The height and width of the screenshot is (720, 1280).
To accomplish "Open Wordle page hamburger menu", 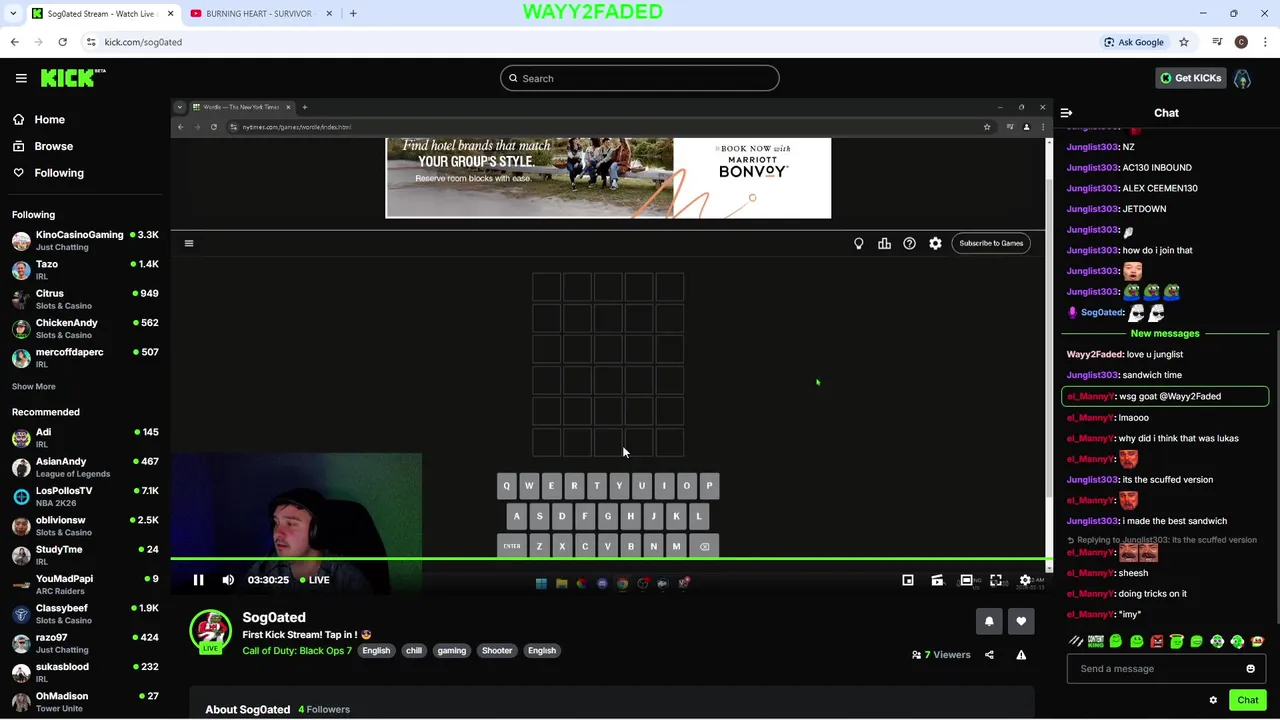I will coord(188,243).
